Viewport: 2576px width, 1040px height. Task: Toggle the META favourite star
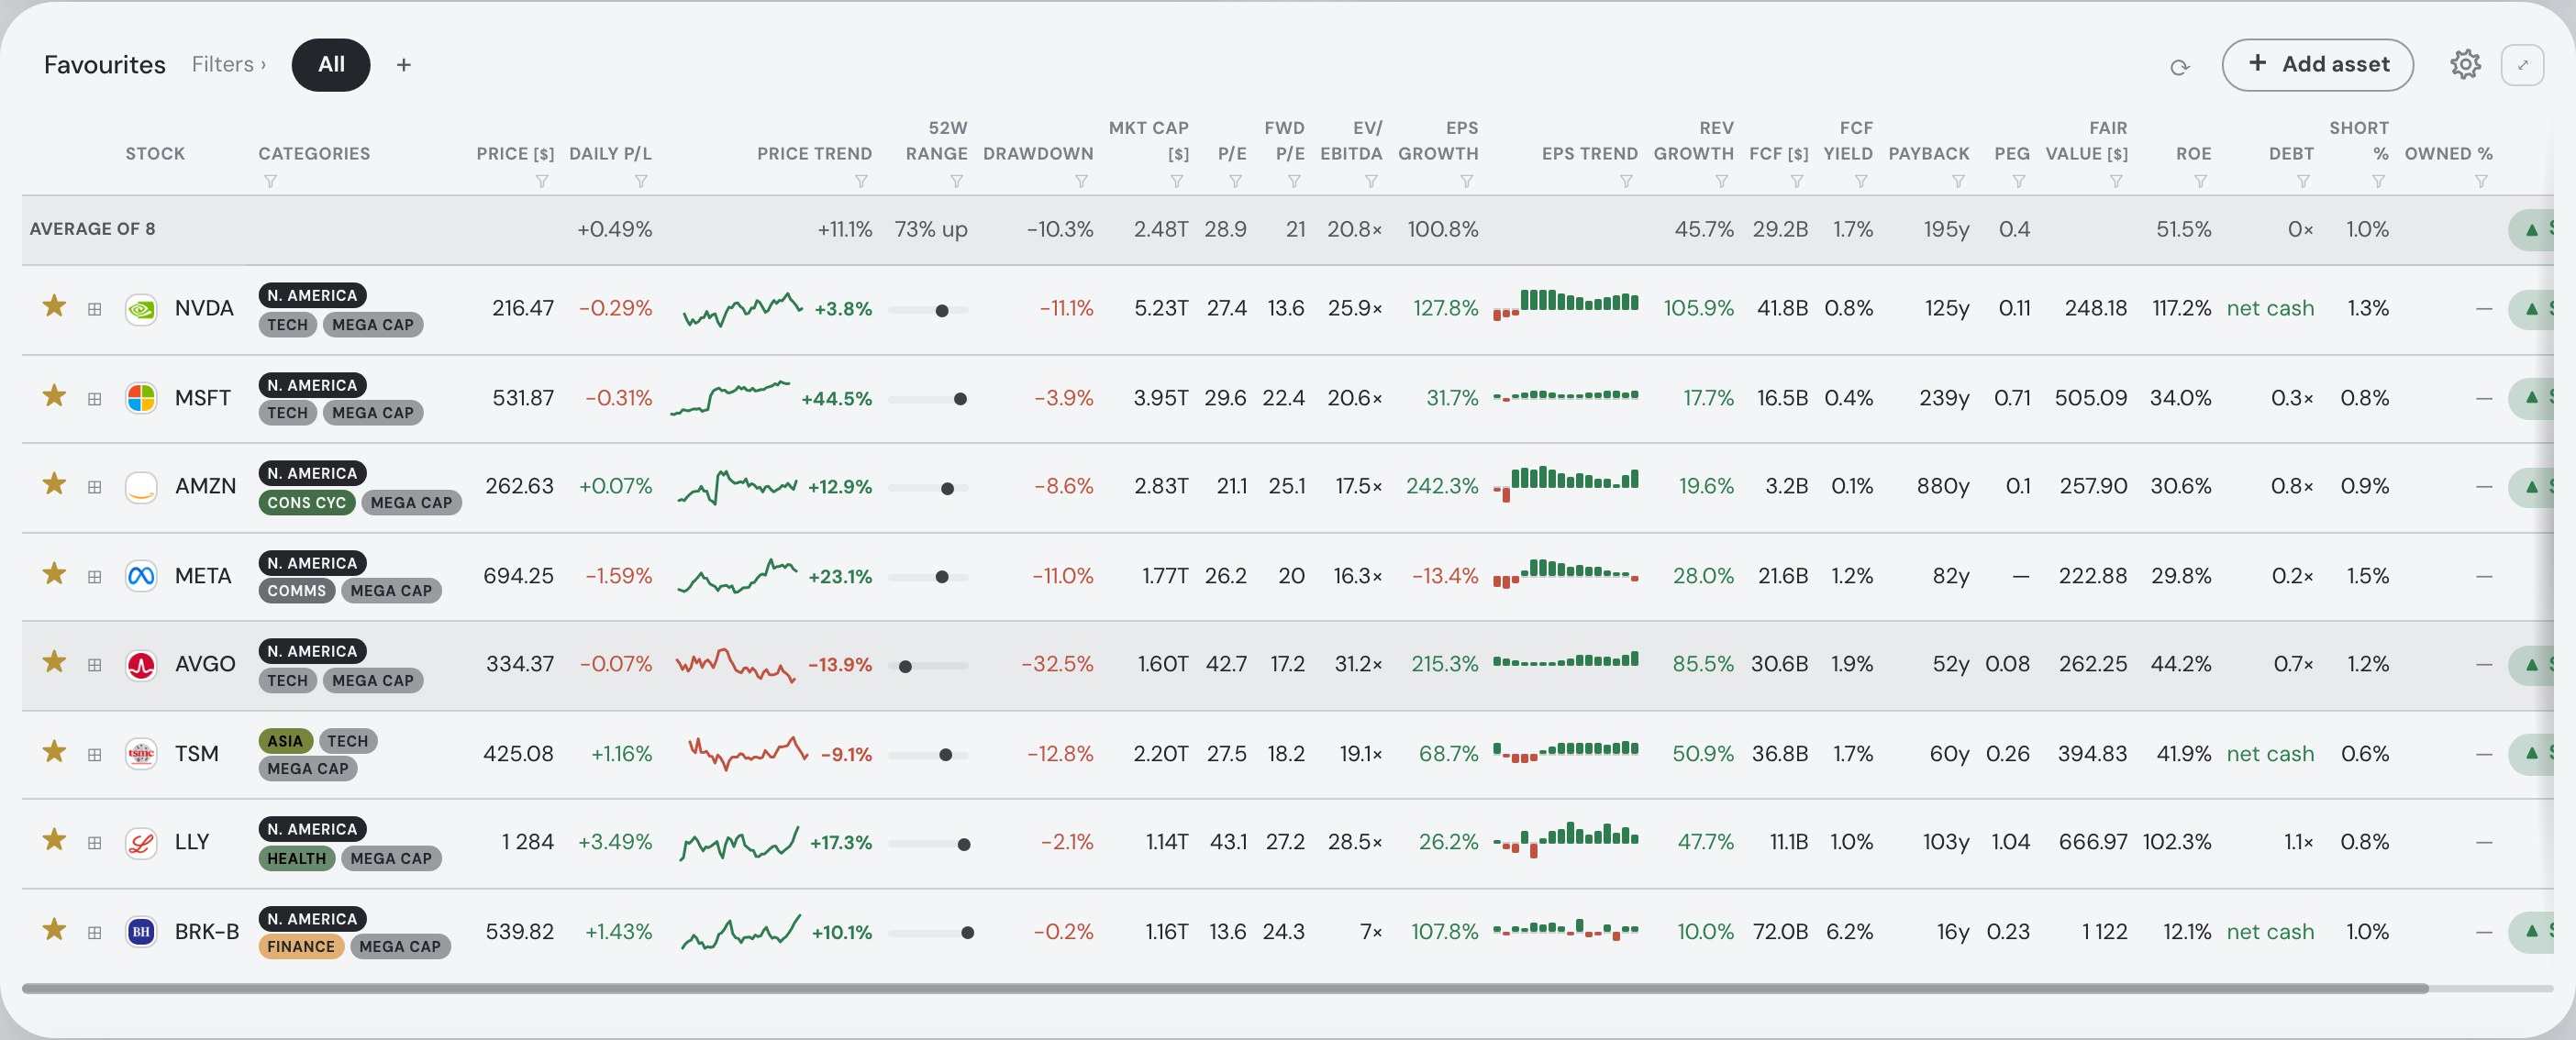click(54, 574)
